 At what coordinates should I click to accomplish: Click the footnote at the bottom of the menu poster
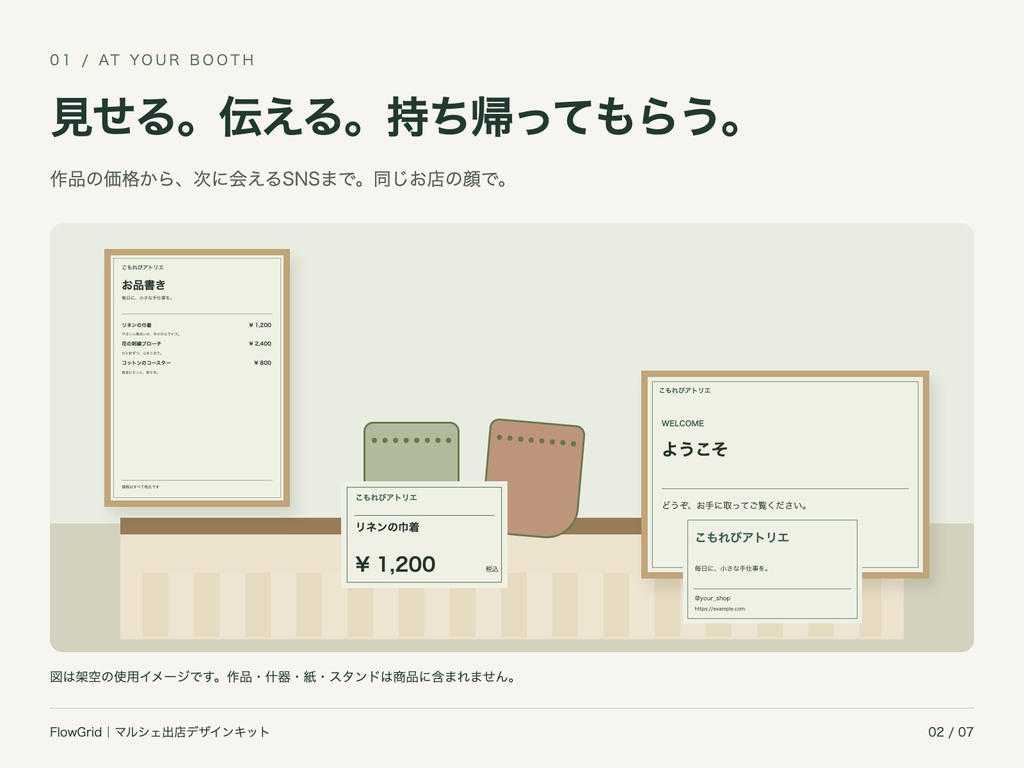140,487
